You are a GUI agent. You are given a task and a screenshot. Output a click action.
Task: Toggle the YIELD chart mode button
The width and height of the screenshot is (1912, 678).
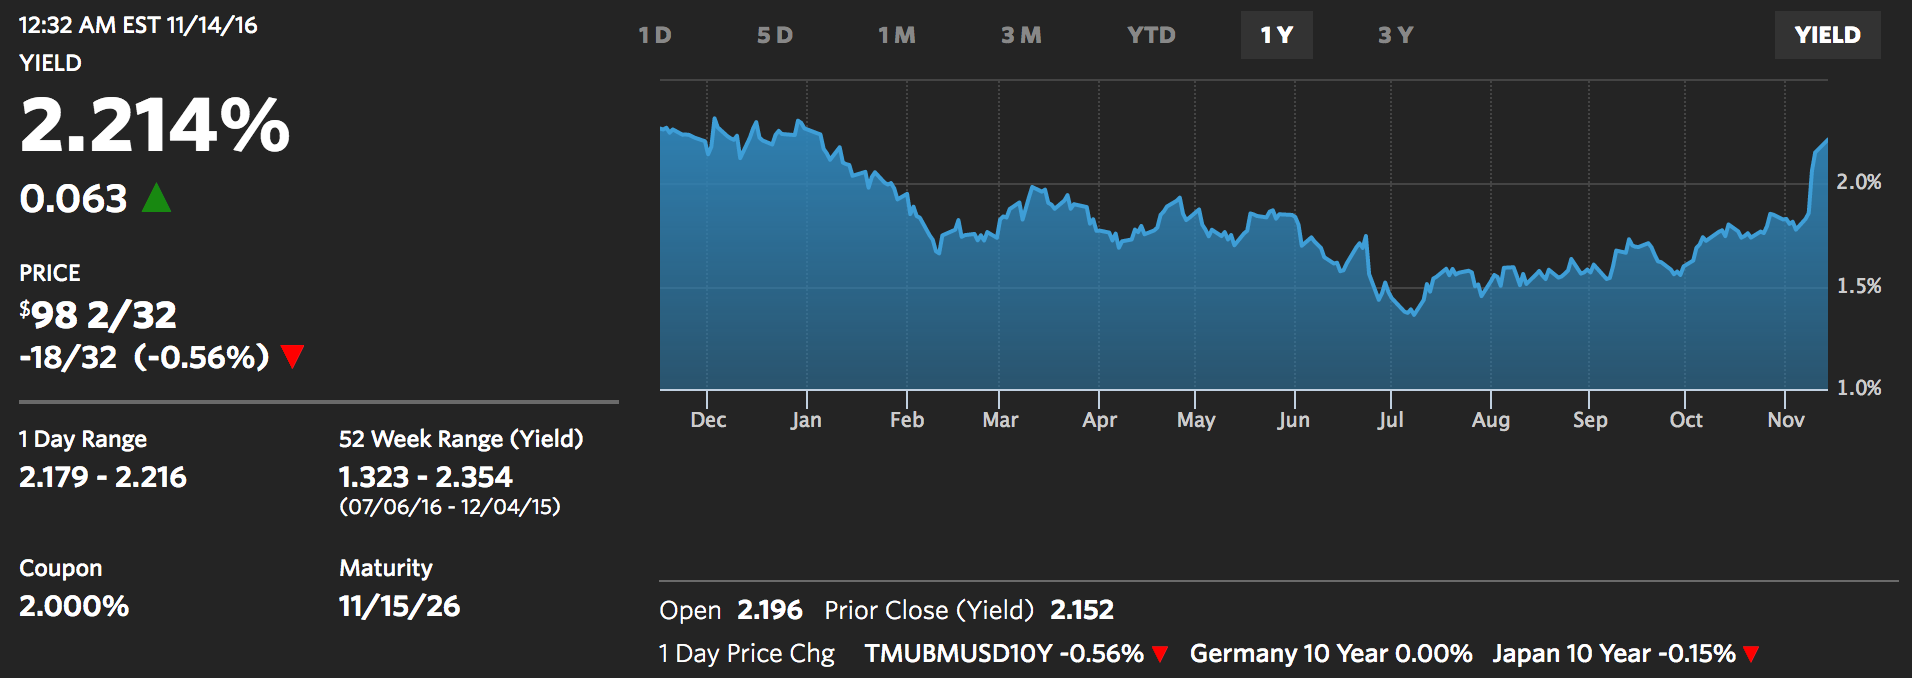1827,35
